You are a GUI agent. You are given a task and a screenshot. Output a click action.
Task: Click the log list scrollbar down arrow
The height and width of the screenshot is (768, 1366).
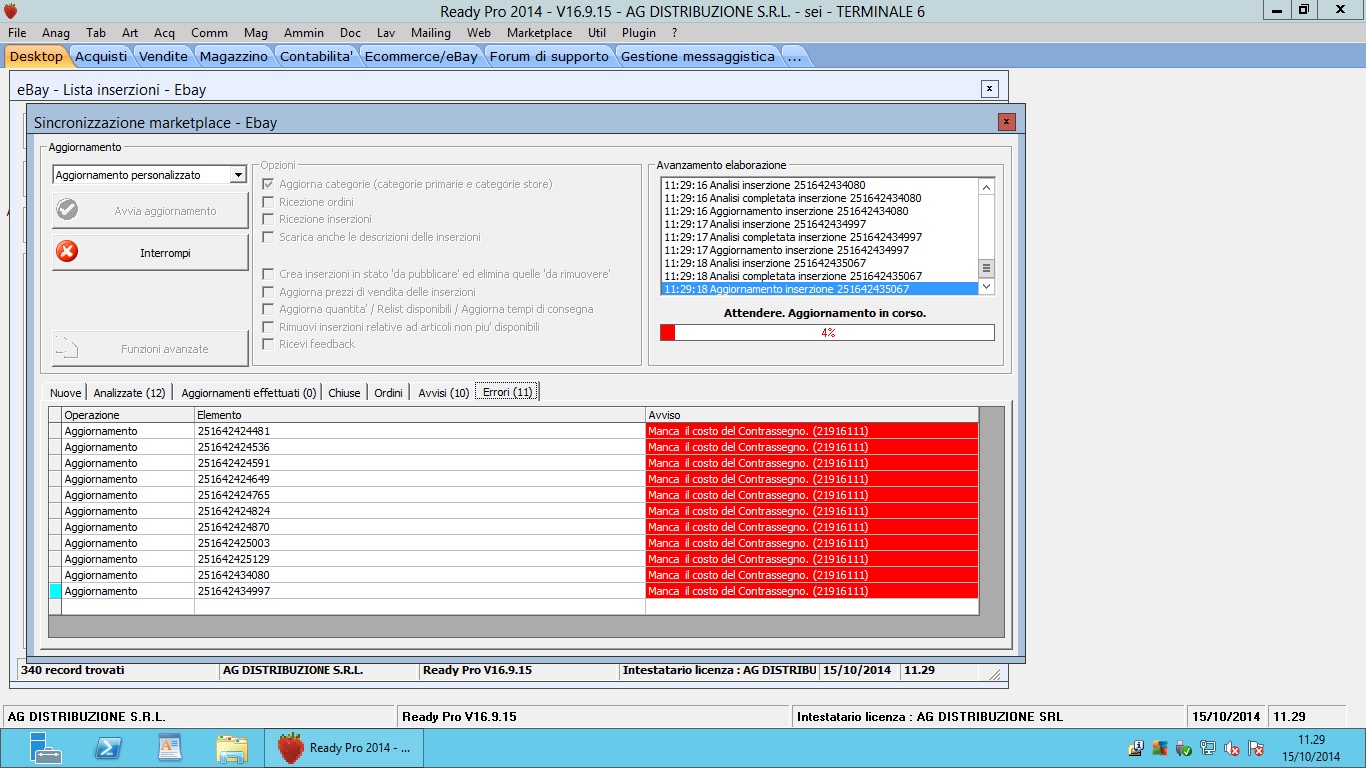986,287
